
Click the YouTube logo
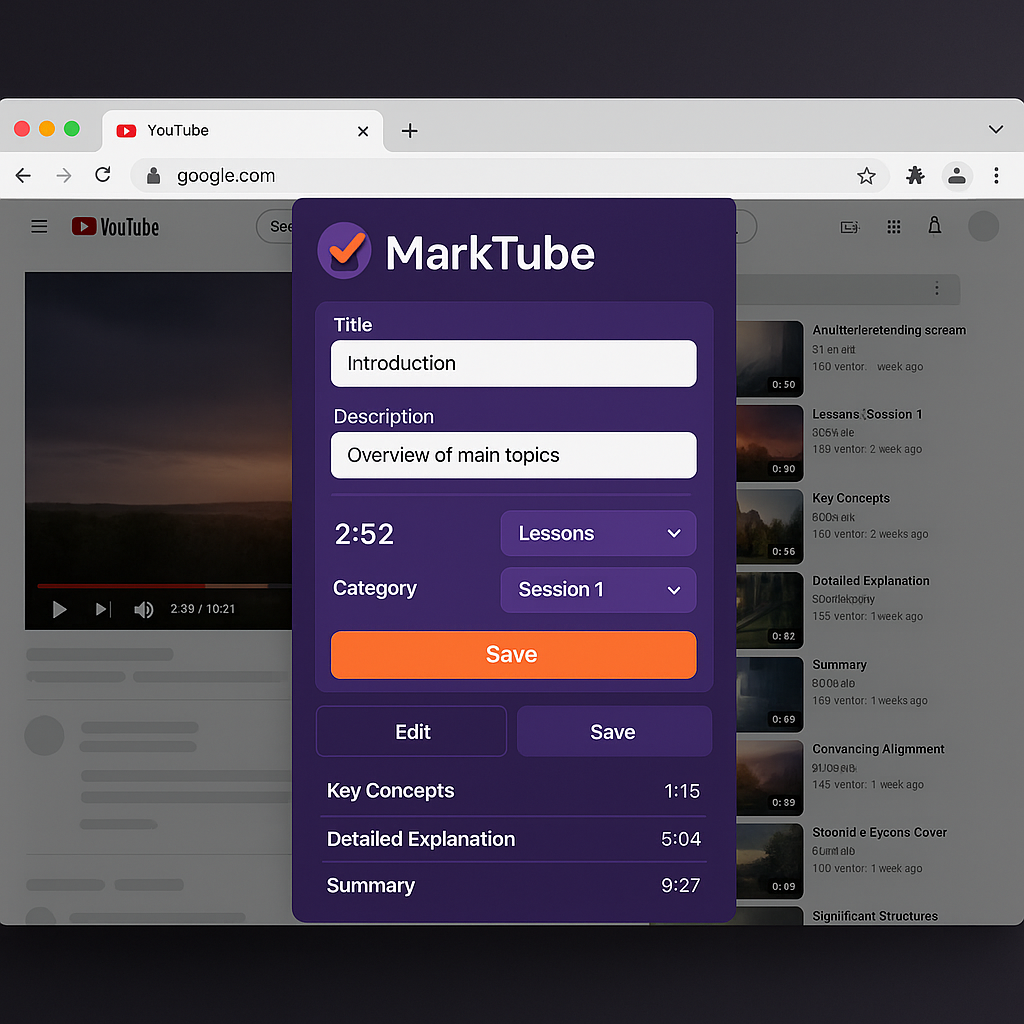[115, 227]
